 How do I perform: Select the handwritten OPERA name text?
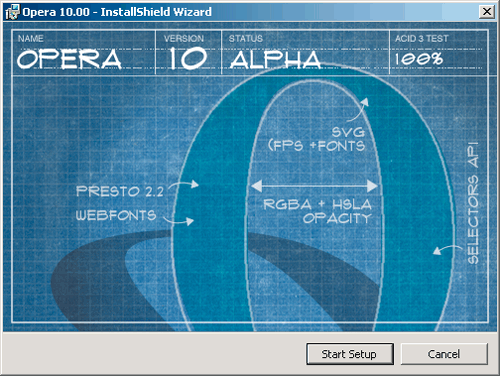pos(69,59)
